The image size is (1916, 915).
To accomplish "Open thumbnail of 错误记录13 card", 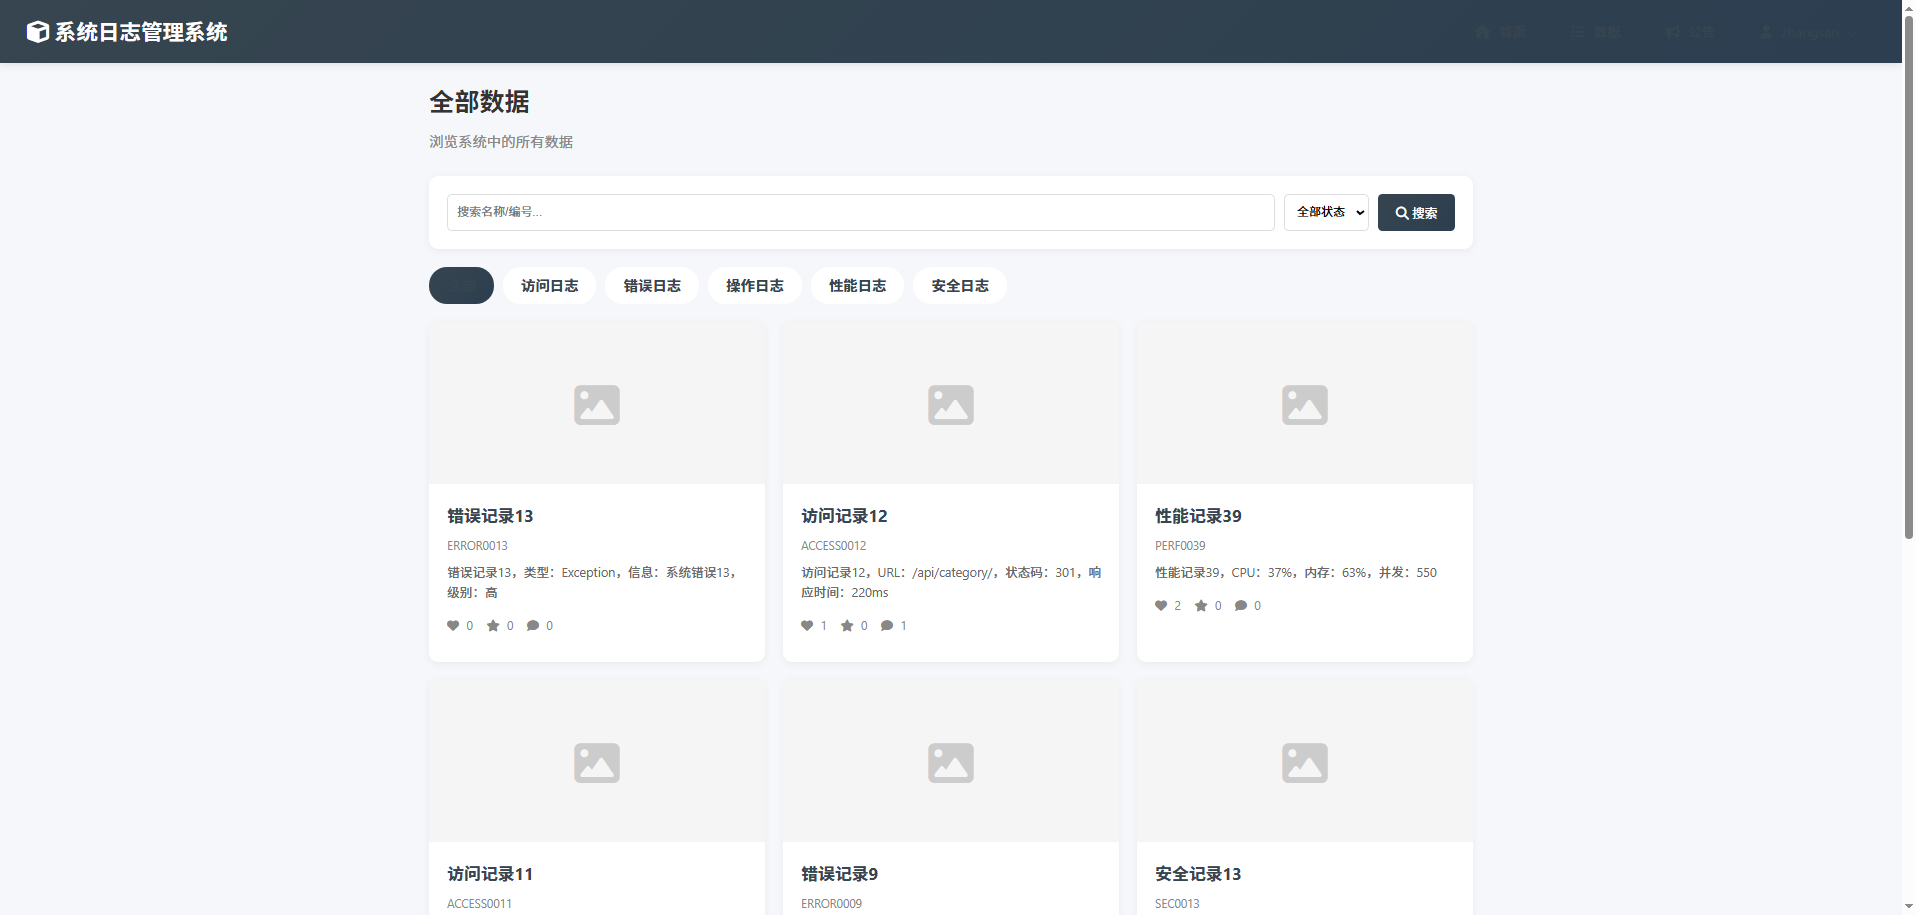I will (597, 404).
